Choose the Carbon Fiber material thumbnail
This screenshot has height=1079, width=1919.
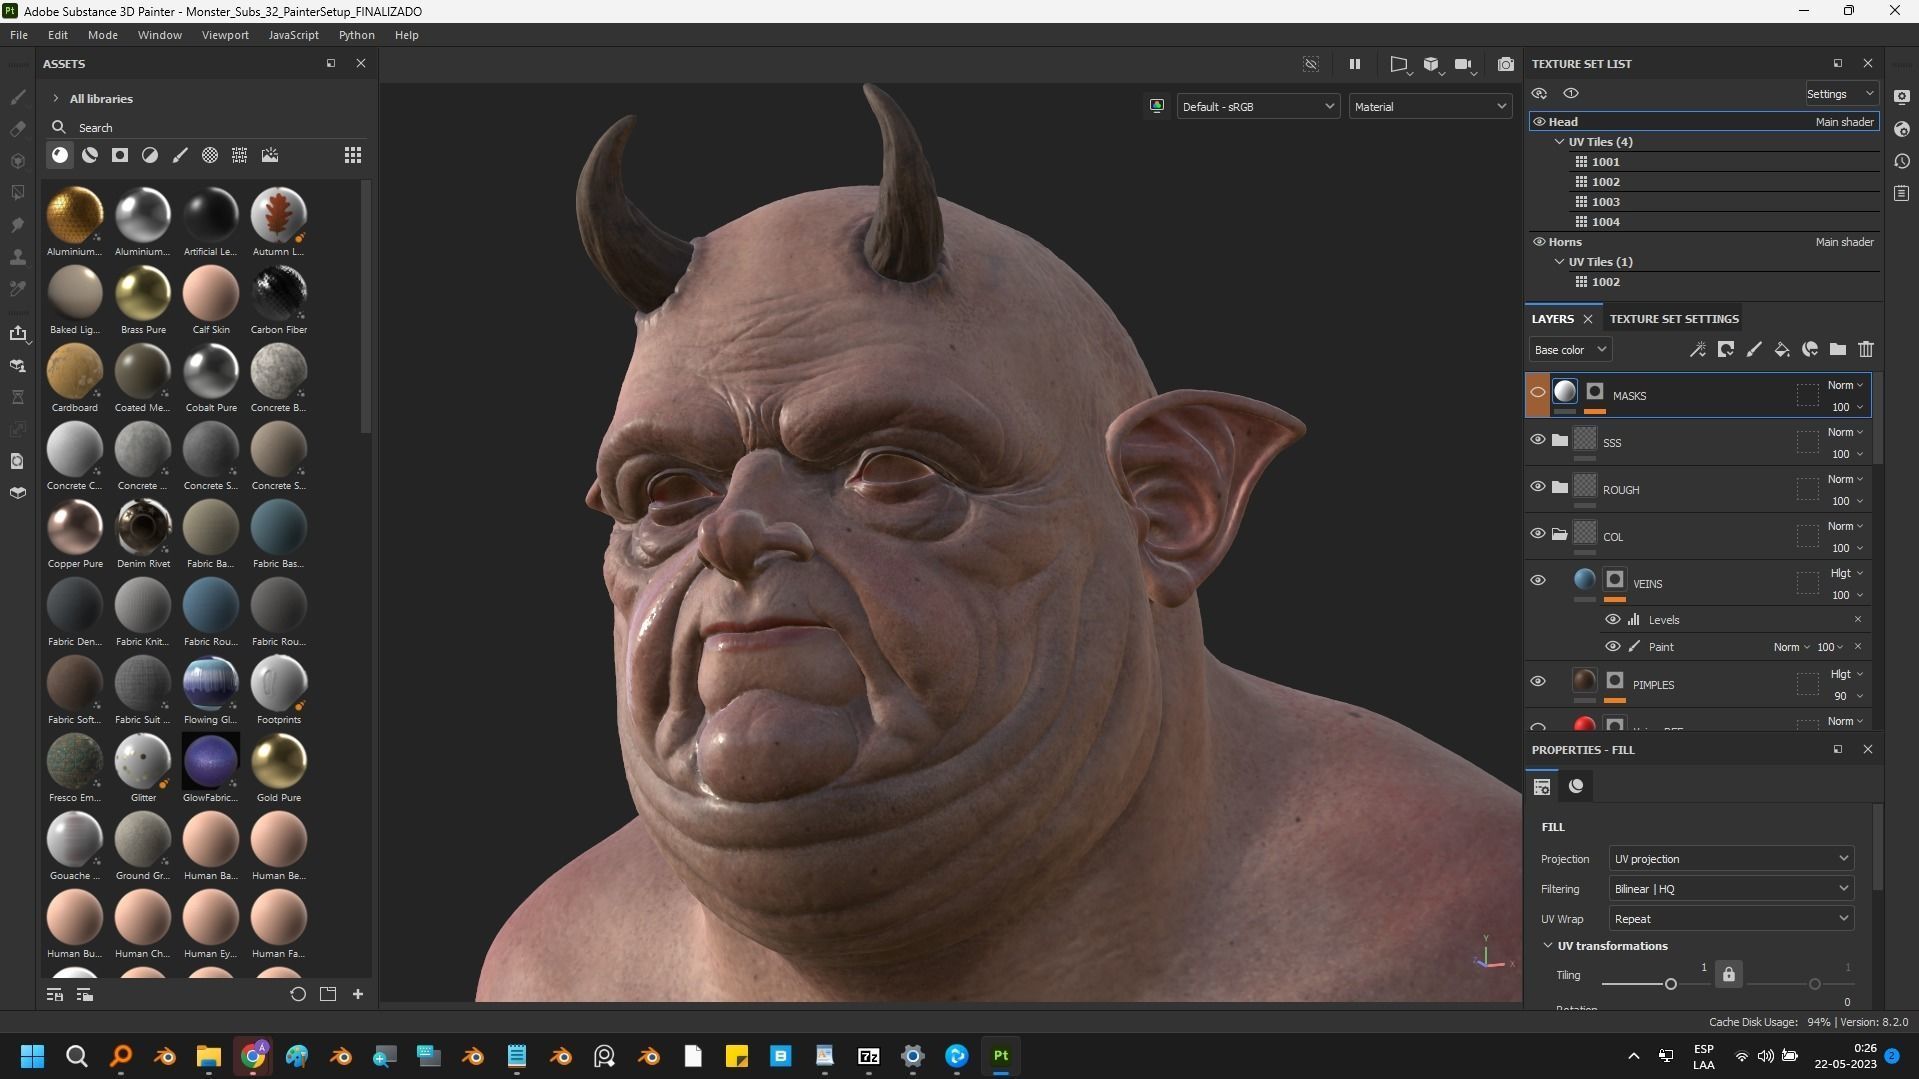tap(279, 293)
